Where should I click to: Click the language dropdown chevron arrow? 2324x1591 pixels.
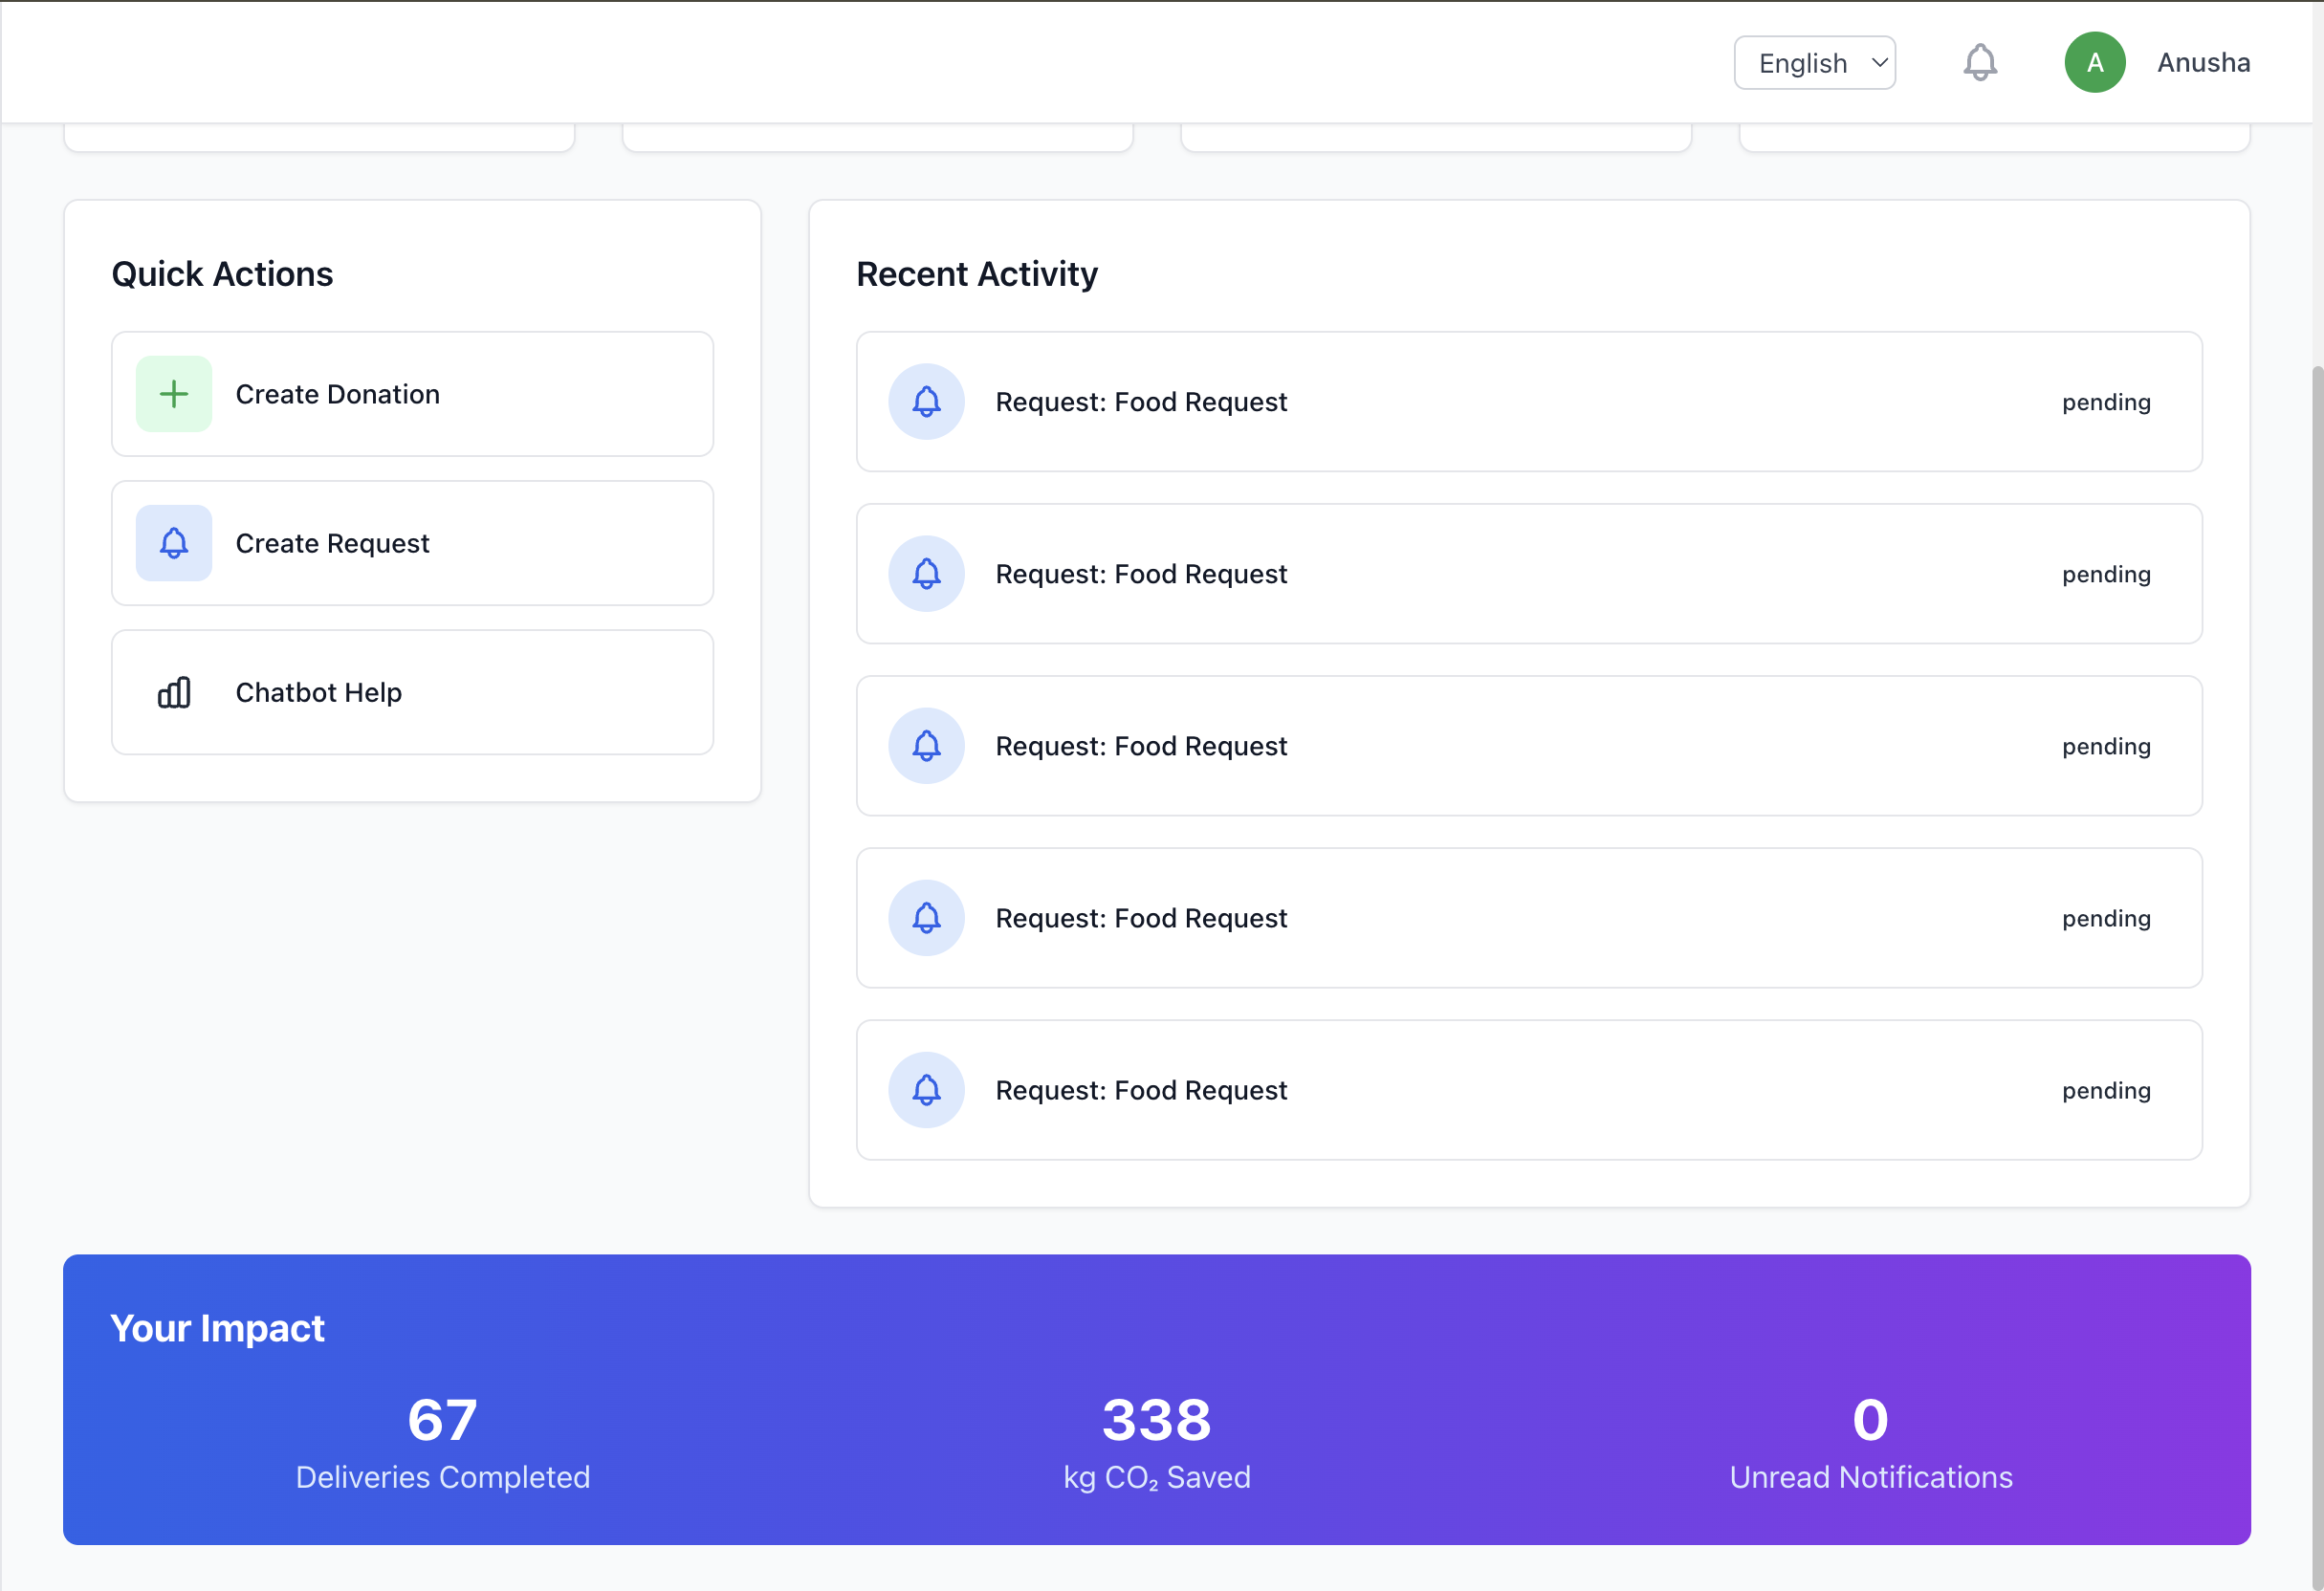(1879, 63)
